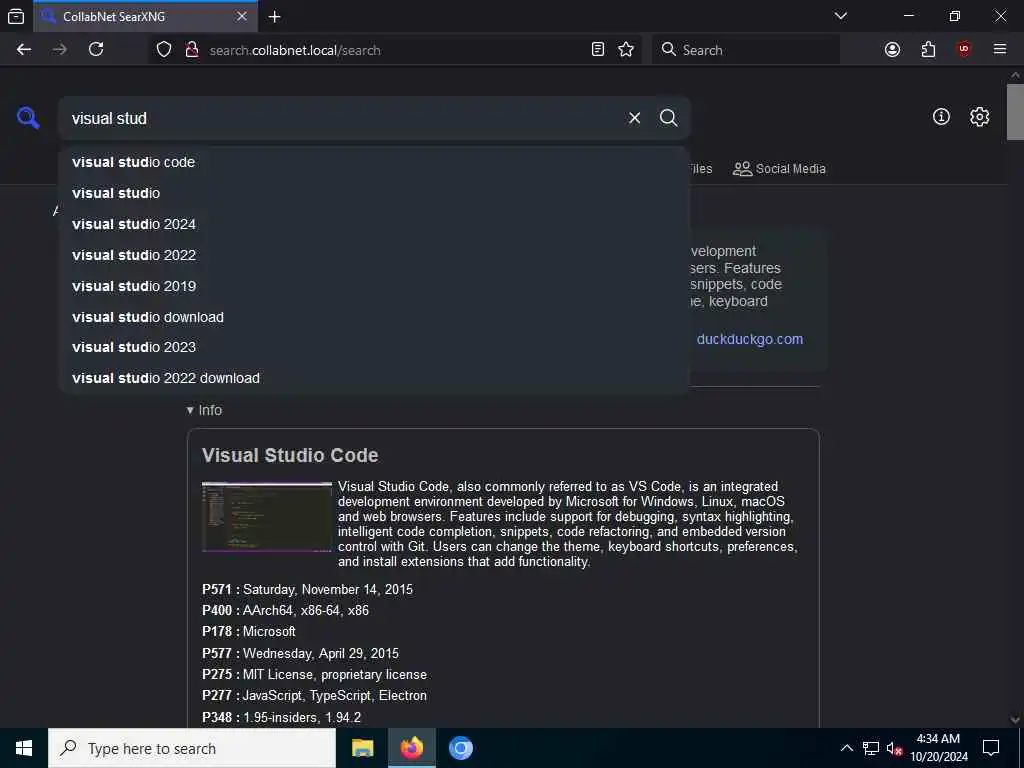The width and height of the screenshot is (1024, 768).
Task: Open the tracking protection shield icon
Action: coord(164,50)
